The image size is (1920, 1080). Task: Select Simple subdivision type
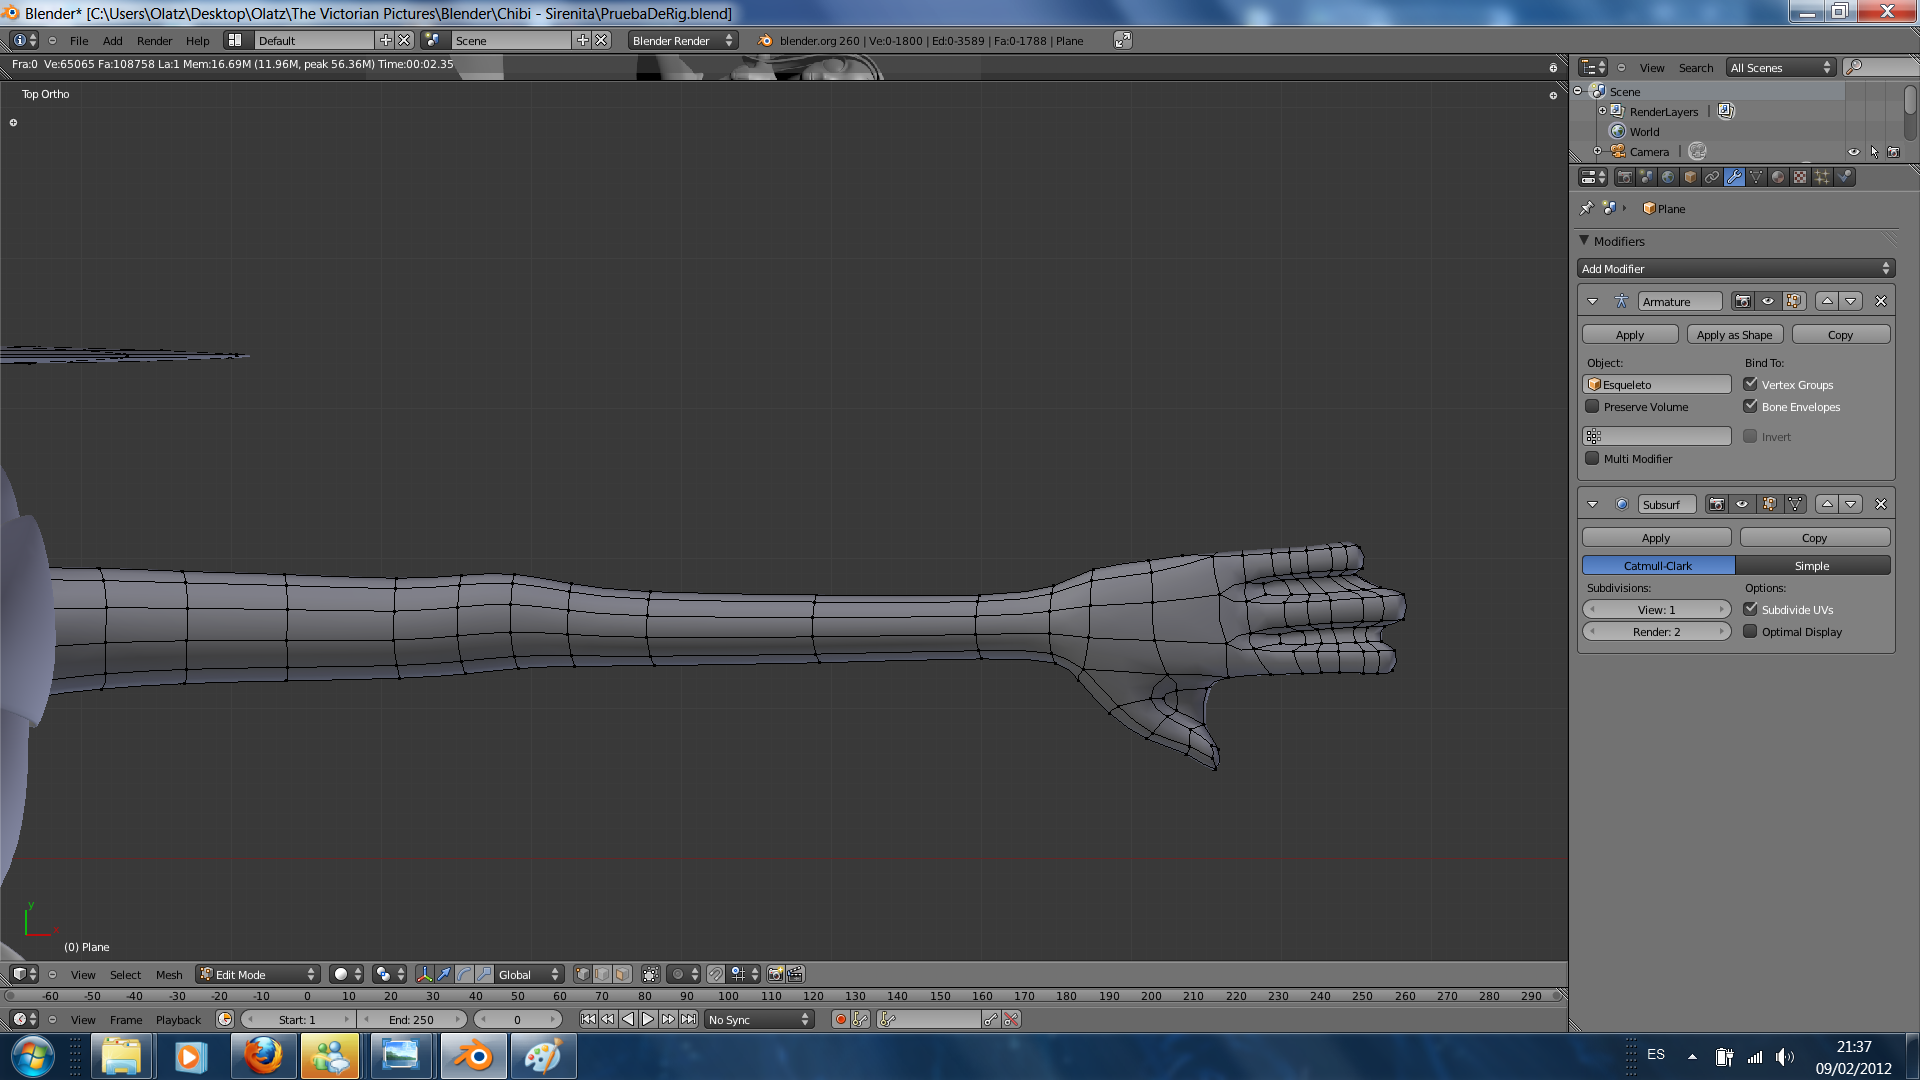click(1812, 566)
